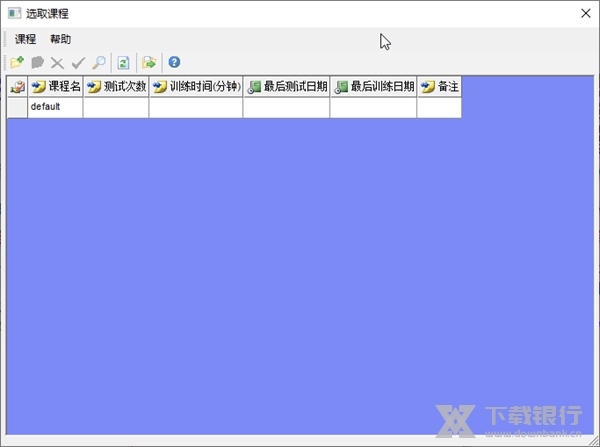Click the checkmark confirm toolbar icon
600x447 pixels.
coord(78,62)
